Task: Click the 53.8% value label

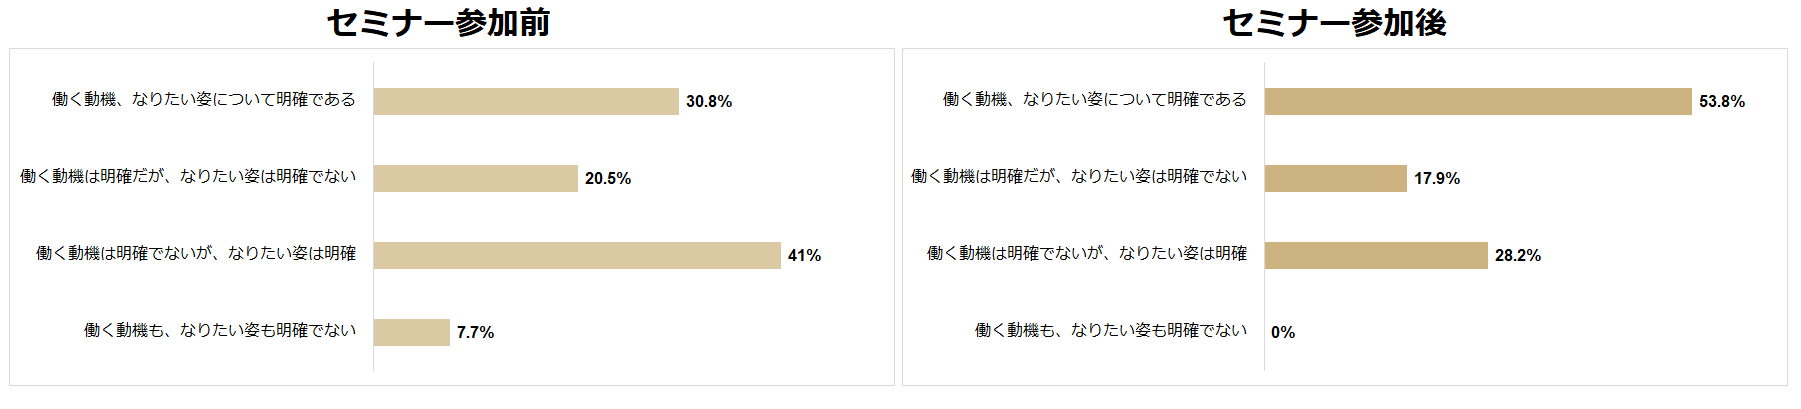Action: tap(1722, 101)
